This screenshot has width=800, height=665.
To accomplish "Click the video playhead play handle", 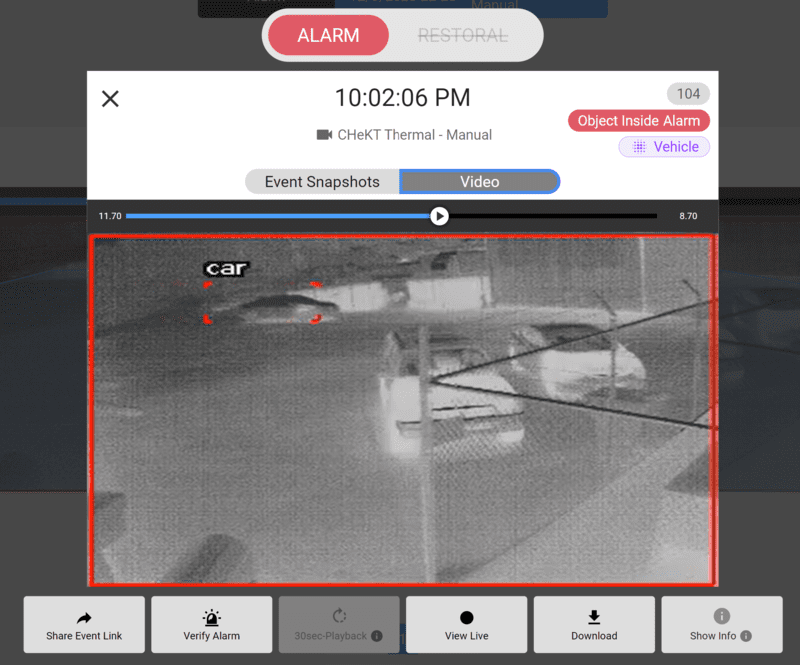I will click(439, 216).
